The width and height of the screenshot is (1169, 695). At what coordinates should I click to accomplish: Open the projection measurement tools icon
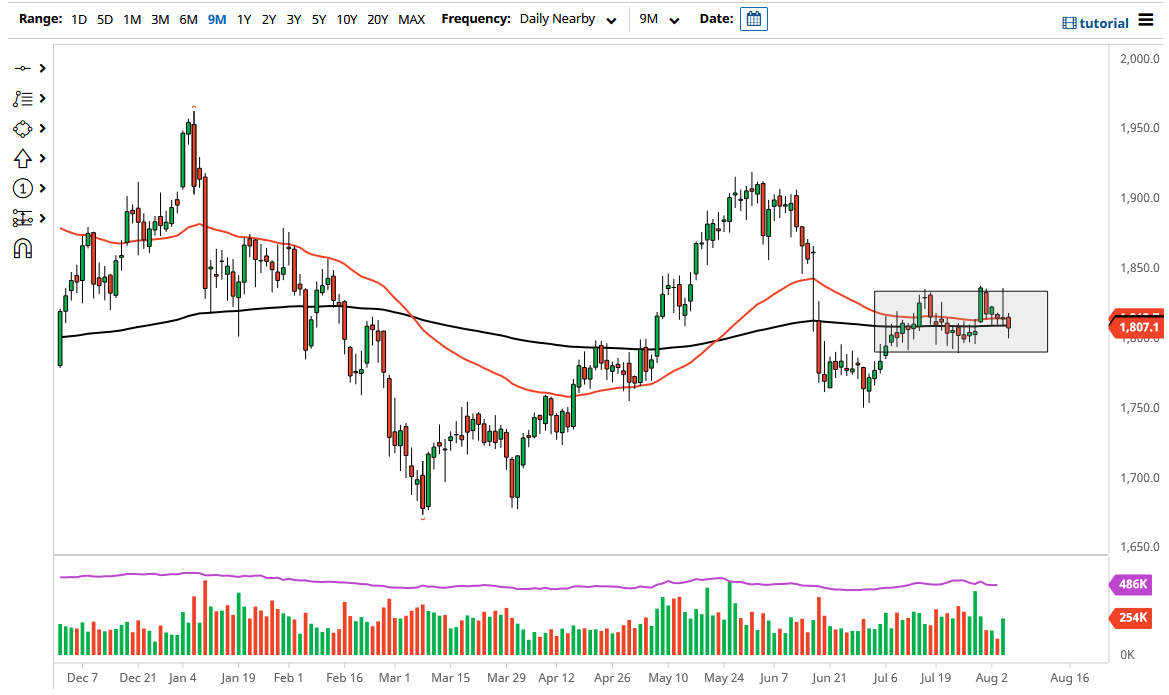(22, 218)
